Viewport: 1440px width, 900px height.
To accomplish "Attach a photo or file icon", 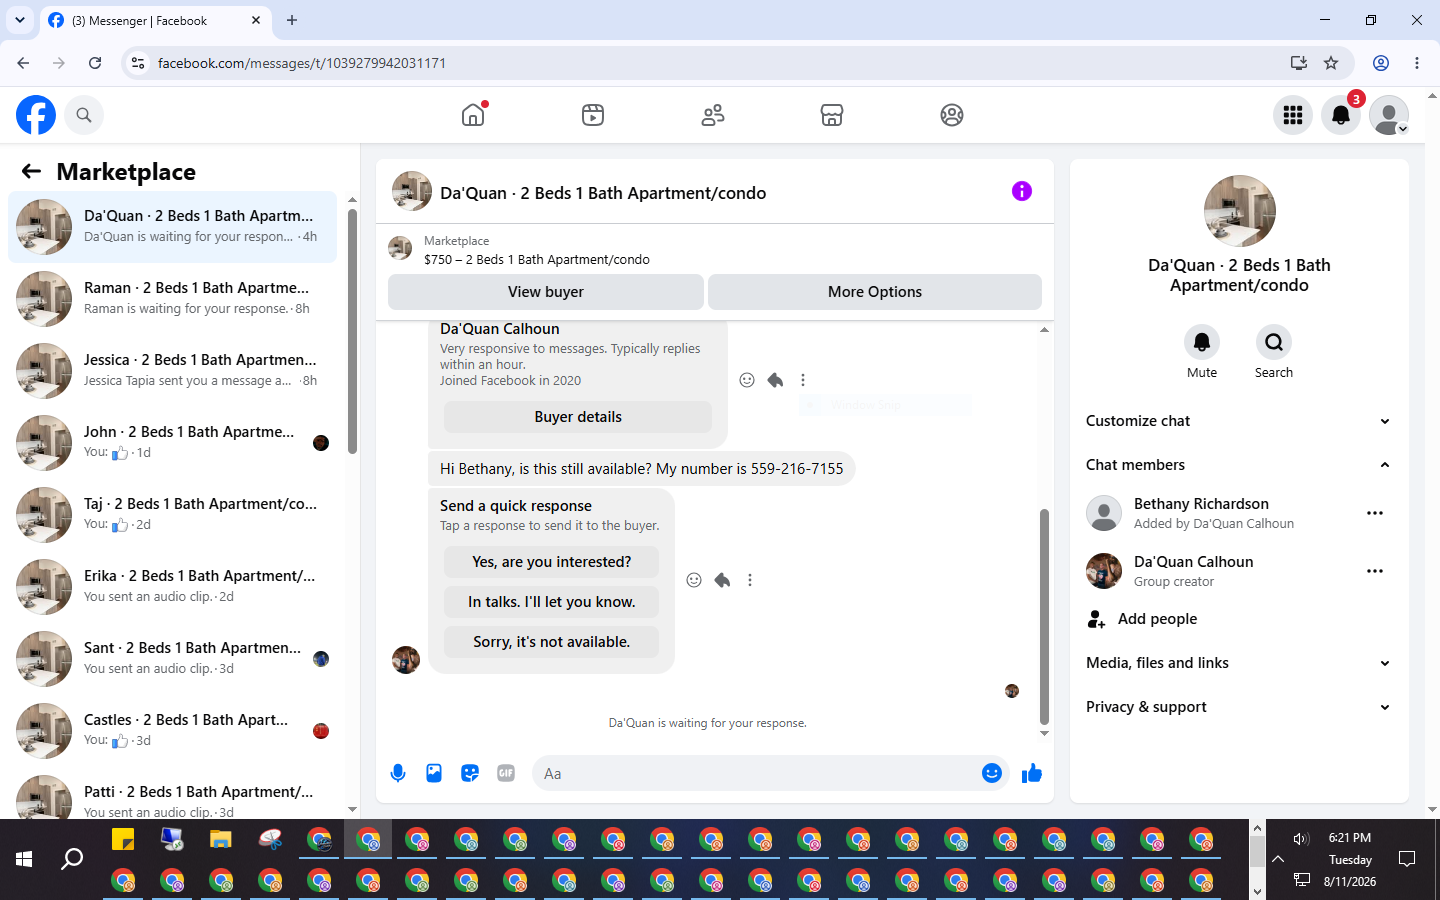I will pyautogui.click(x=434, y=773).
